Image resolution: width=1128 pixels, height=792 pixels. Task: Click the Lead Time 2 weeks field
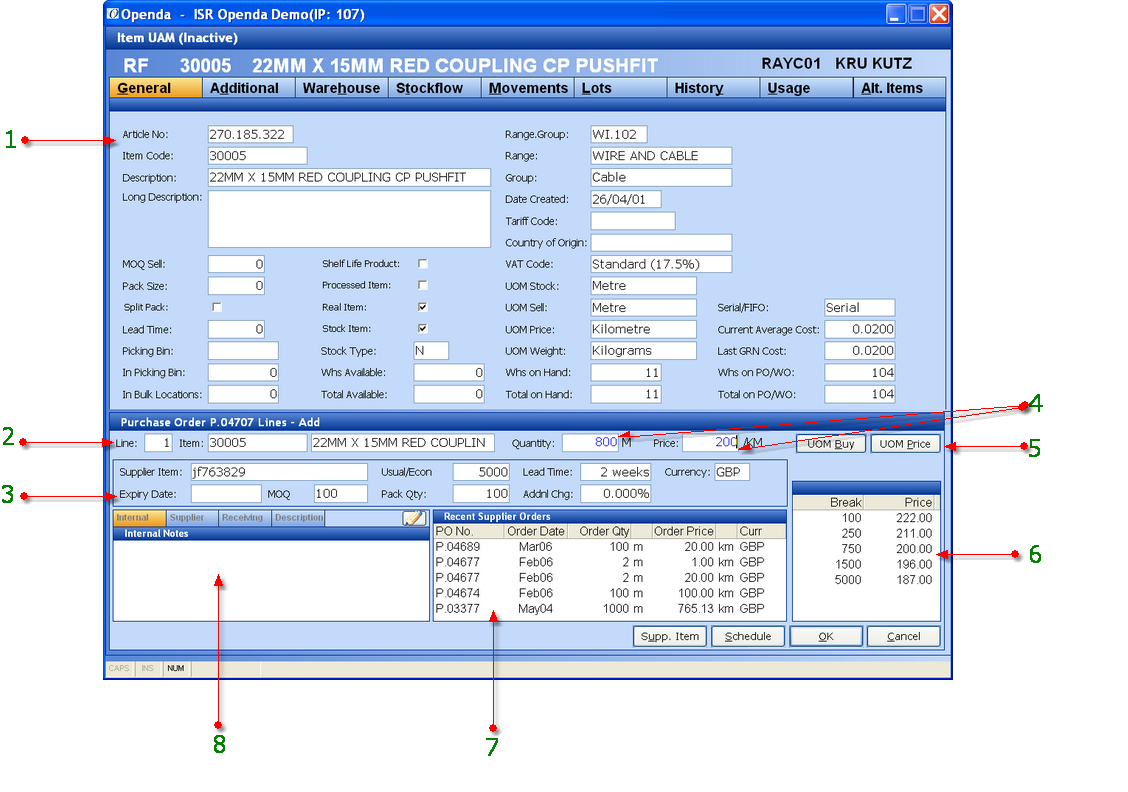click(616, 473)
